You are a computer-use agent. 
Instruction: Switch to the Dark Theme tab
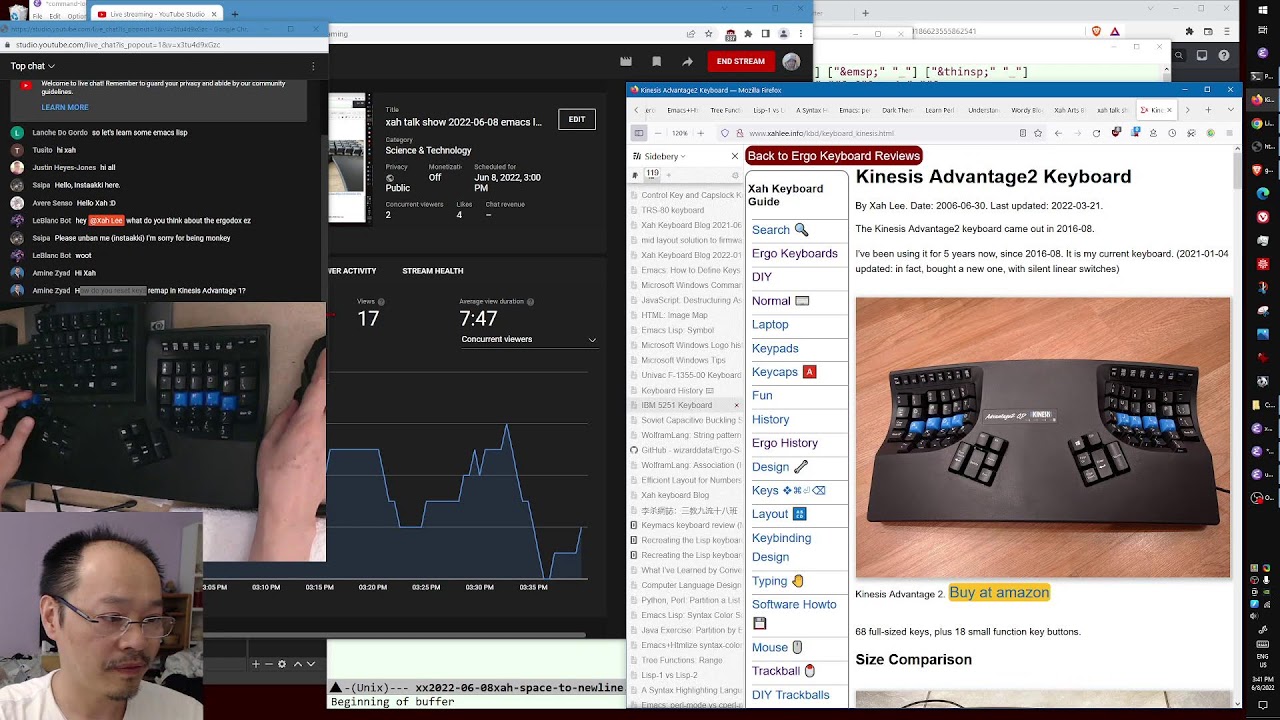(x=896, y=110)
